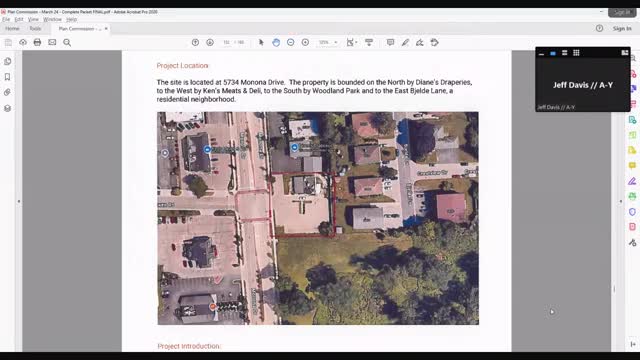The image size is (640, 360).
Task: Select the Plan Commission document tab
Action: coord(79,29)
